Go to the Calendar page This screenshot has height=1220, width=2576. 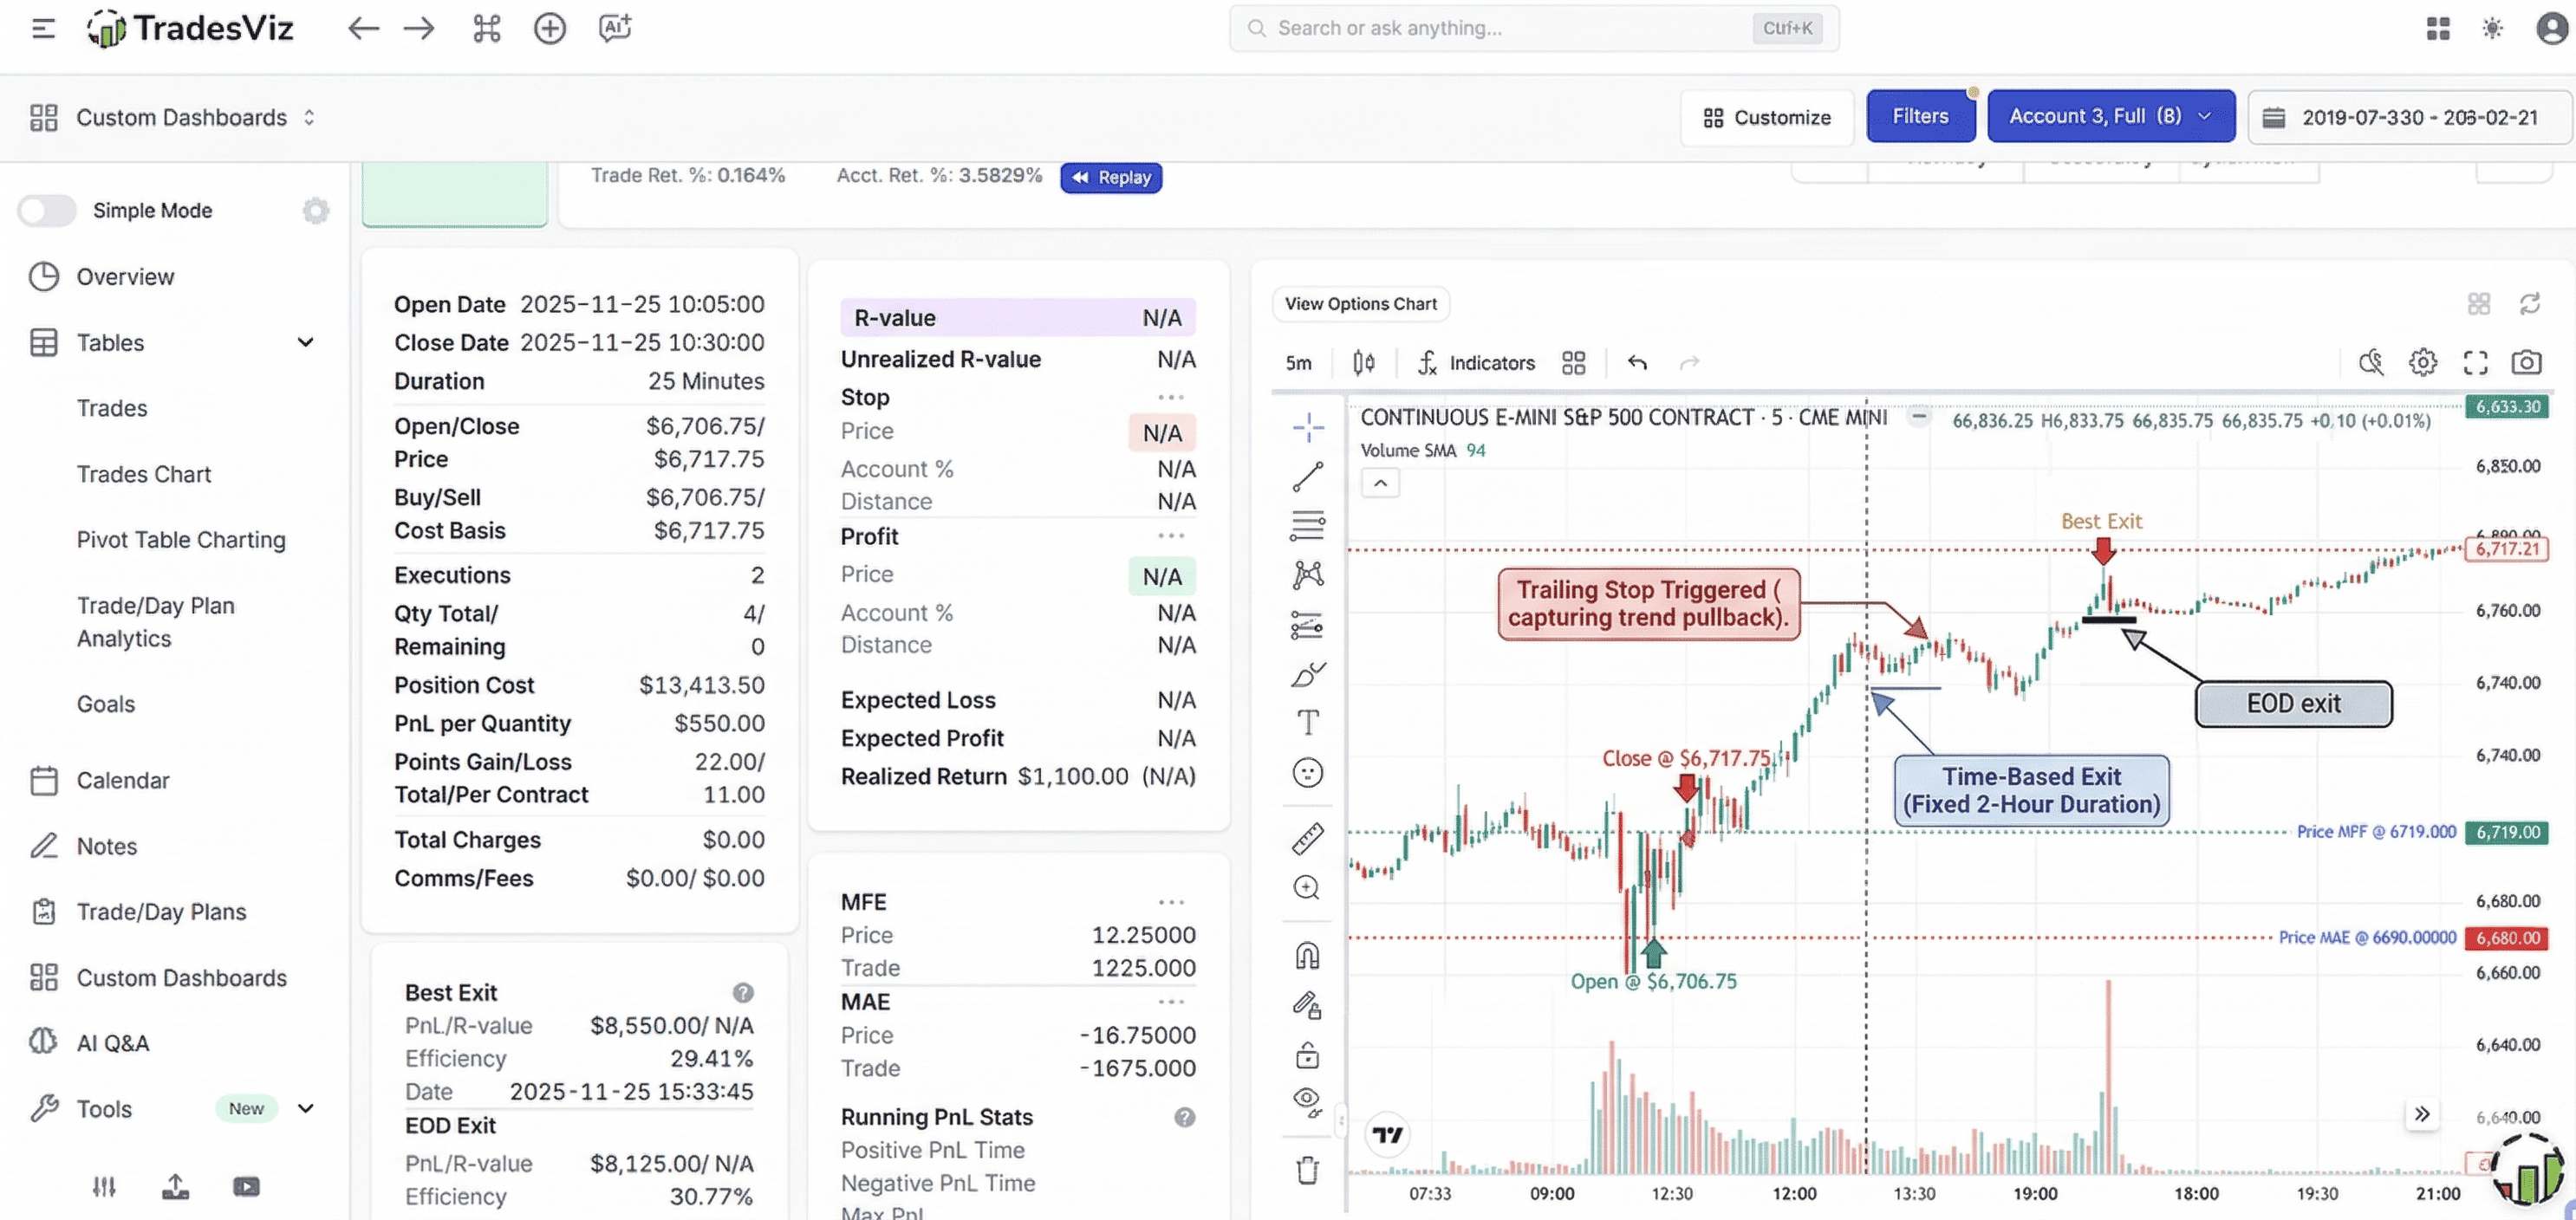click(122, 780)
